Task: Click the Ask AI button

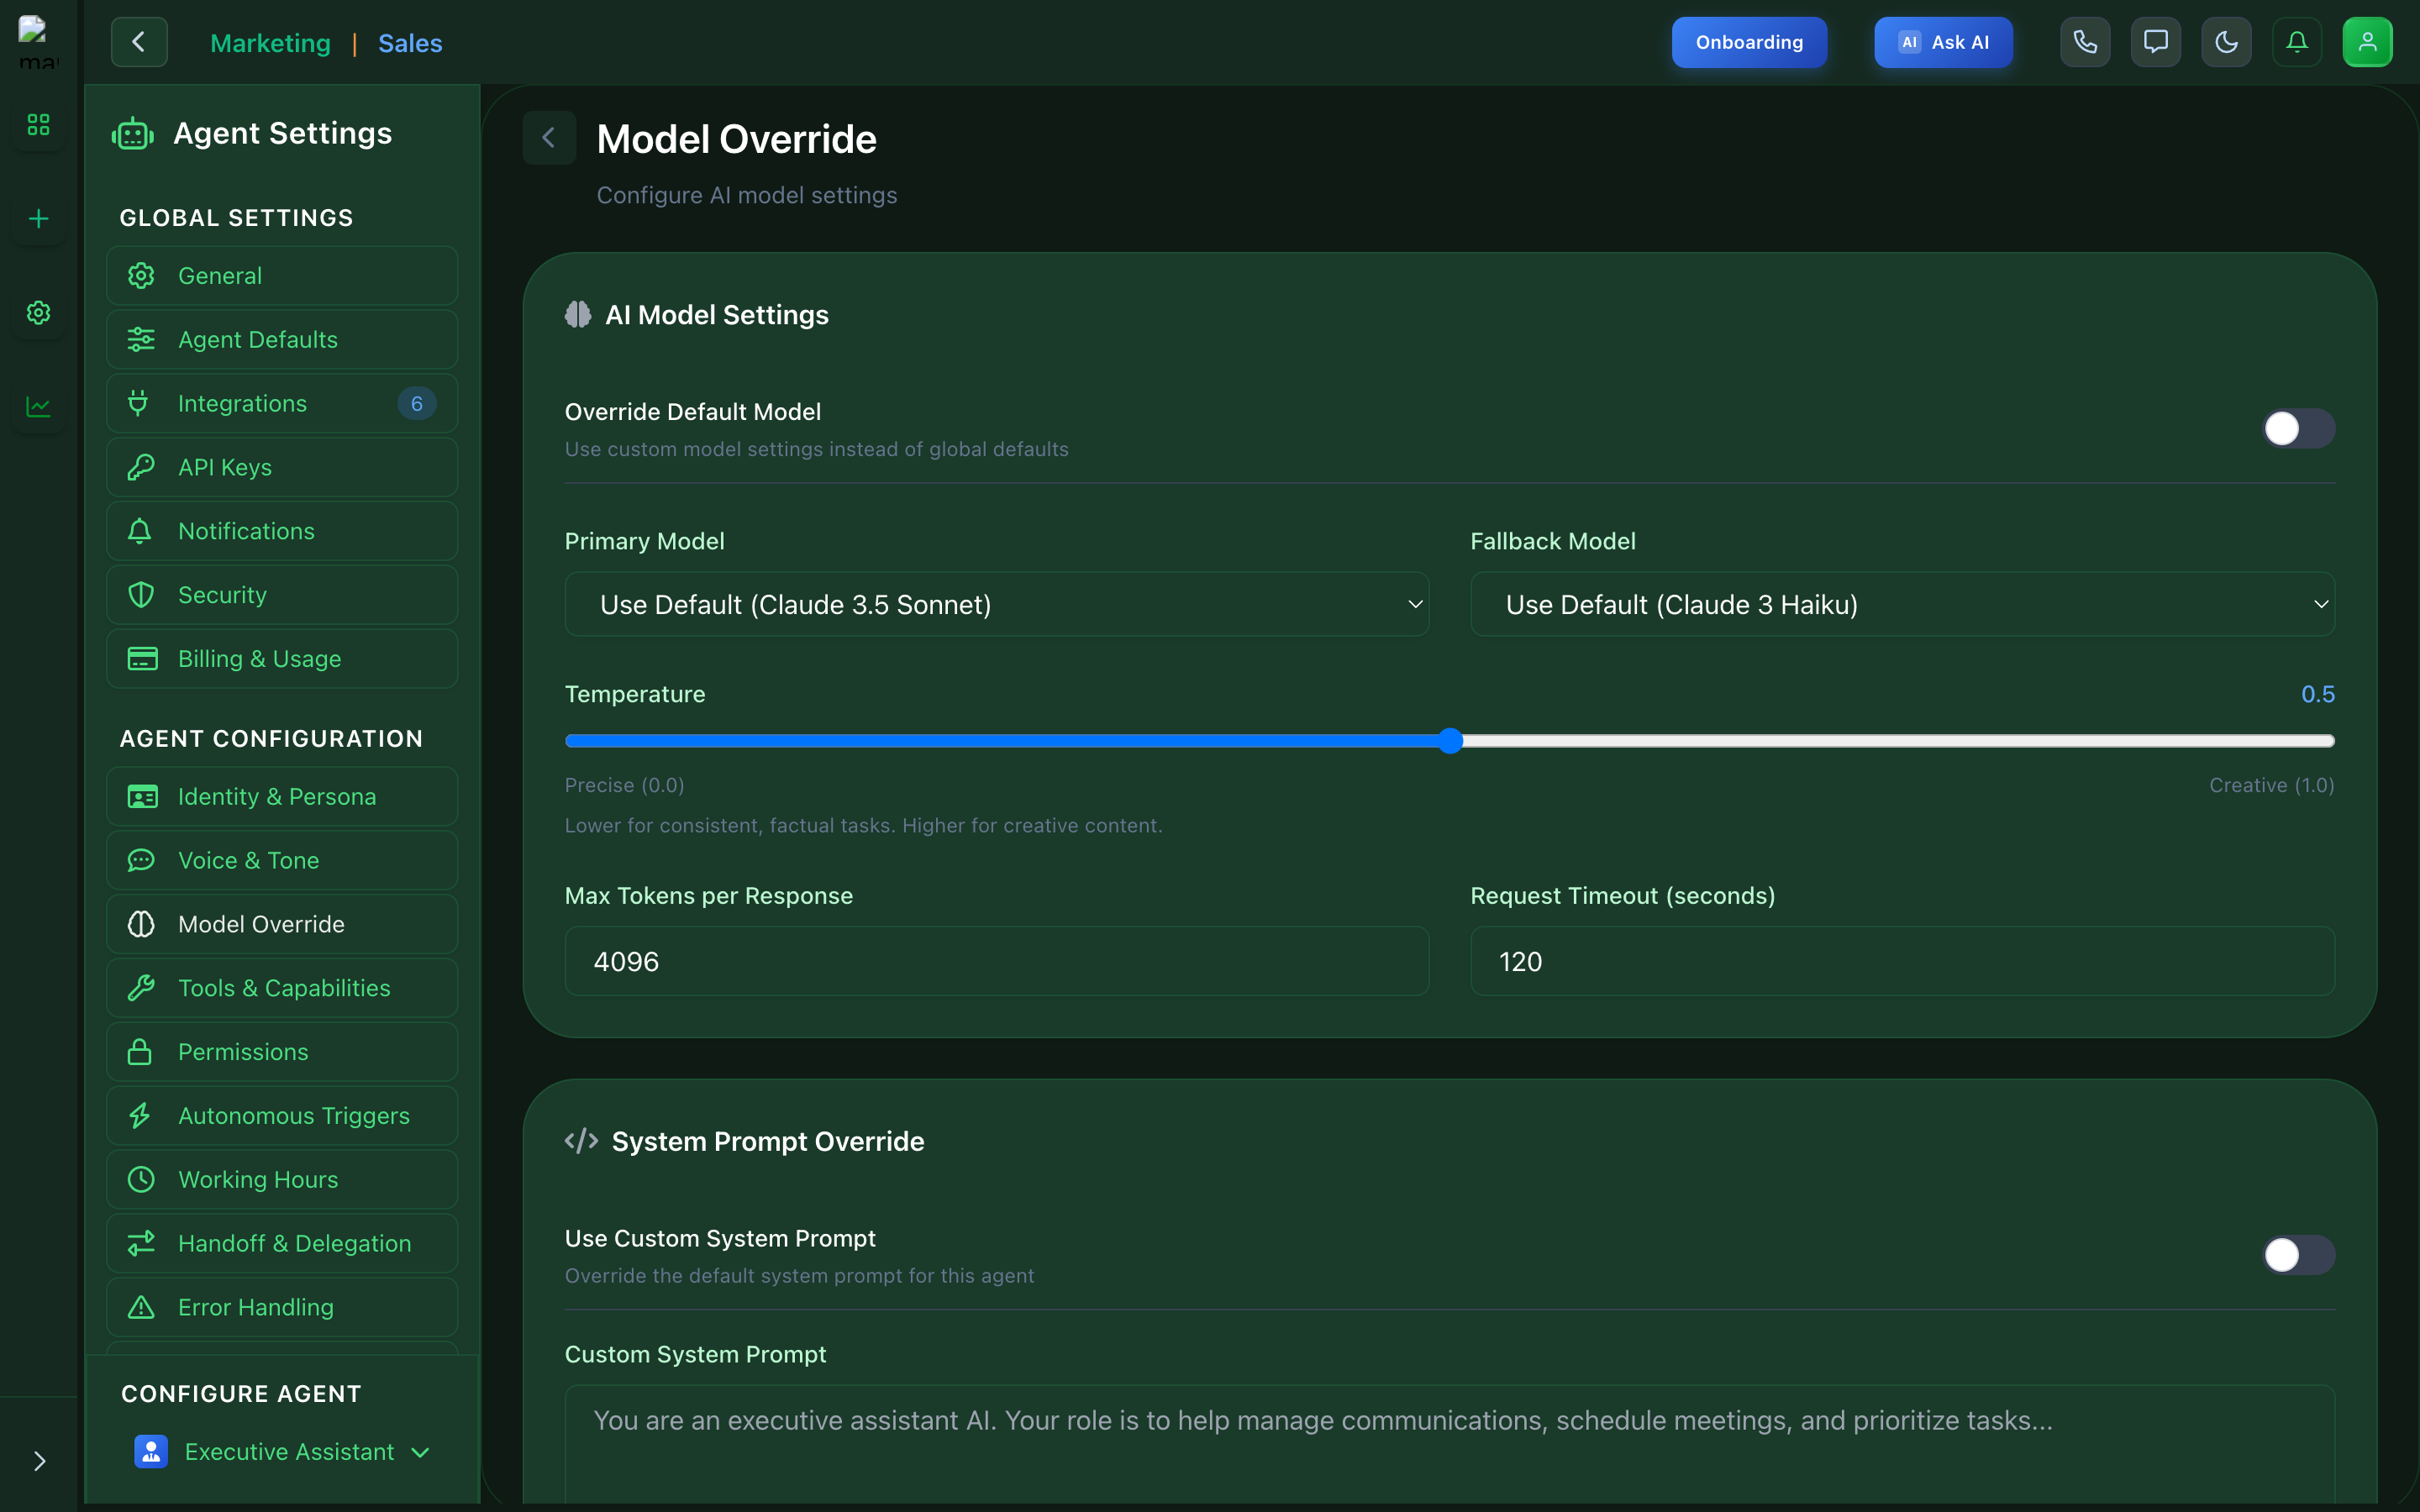Action: click(1943, 42)
